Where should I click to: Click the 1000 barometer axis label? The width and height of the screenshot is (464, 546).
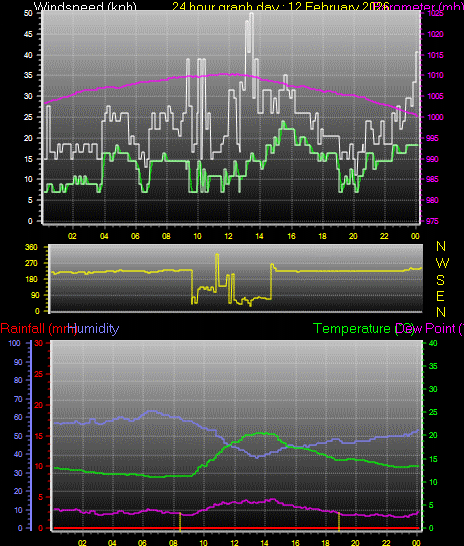(435, 117)
